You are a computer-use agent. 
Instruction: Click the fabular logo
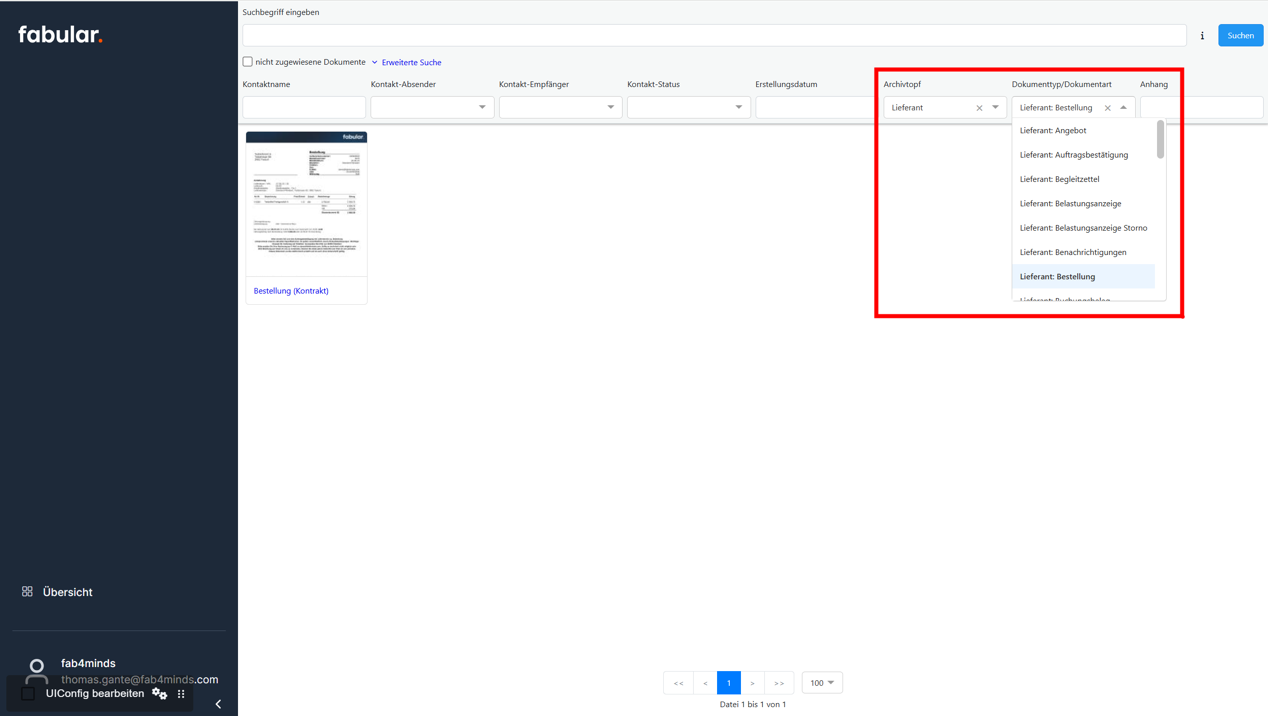pyautogui.click(x=60, y=33)
